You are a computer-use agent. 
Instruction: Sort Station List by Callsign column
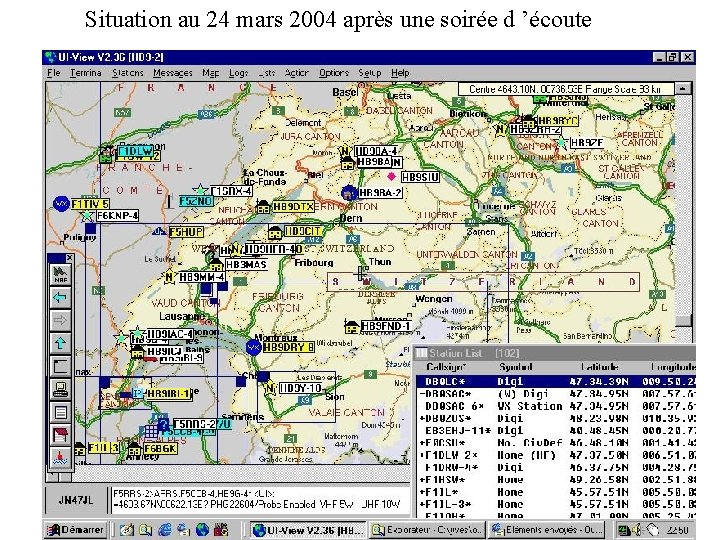[445, 367]
